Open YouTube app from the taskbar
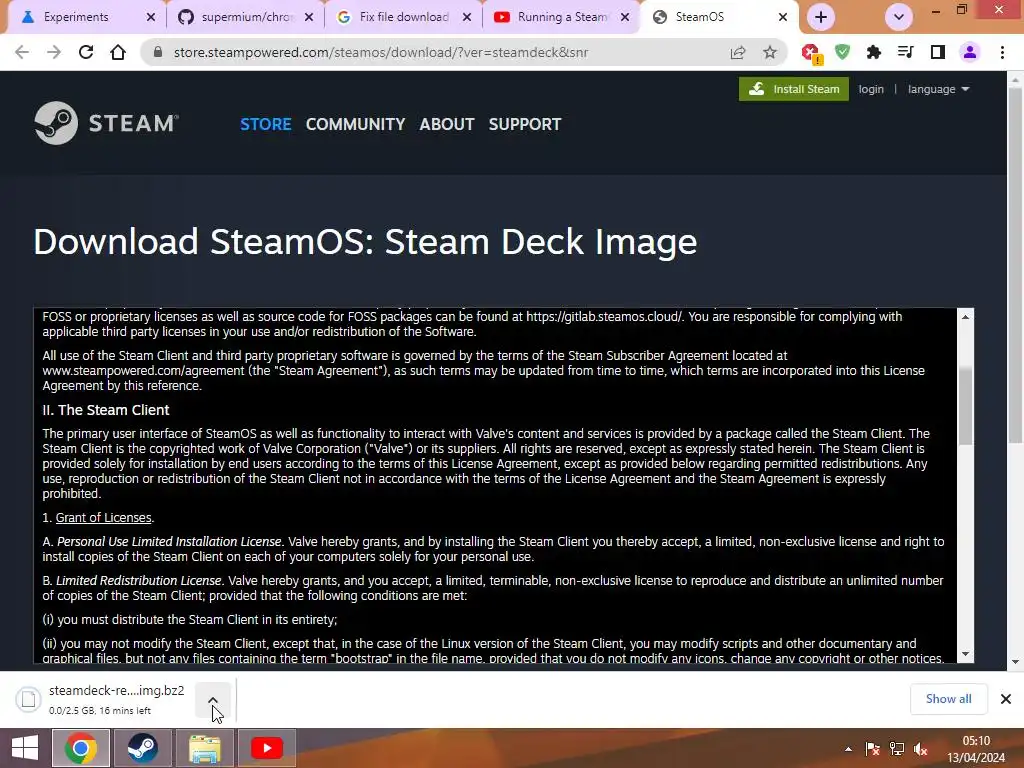Viewport: 1024px width, 768px height. (266, 748)
